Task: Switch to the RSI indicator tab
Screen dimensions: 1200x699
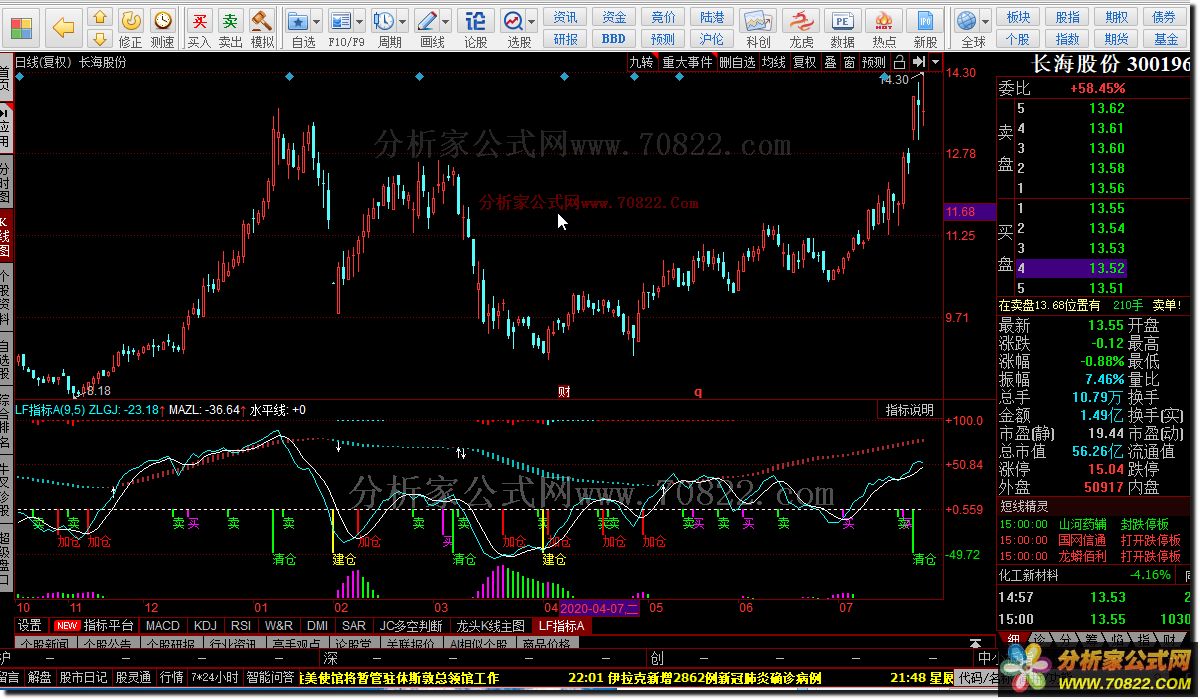Action: coord(241,626)
